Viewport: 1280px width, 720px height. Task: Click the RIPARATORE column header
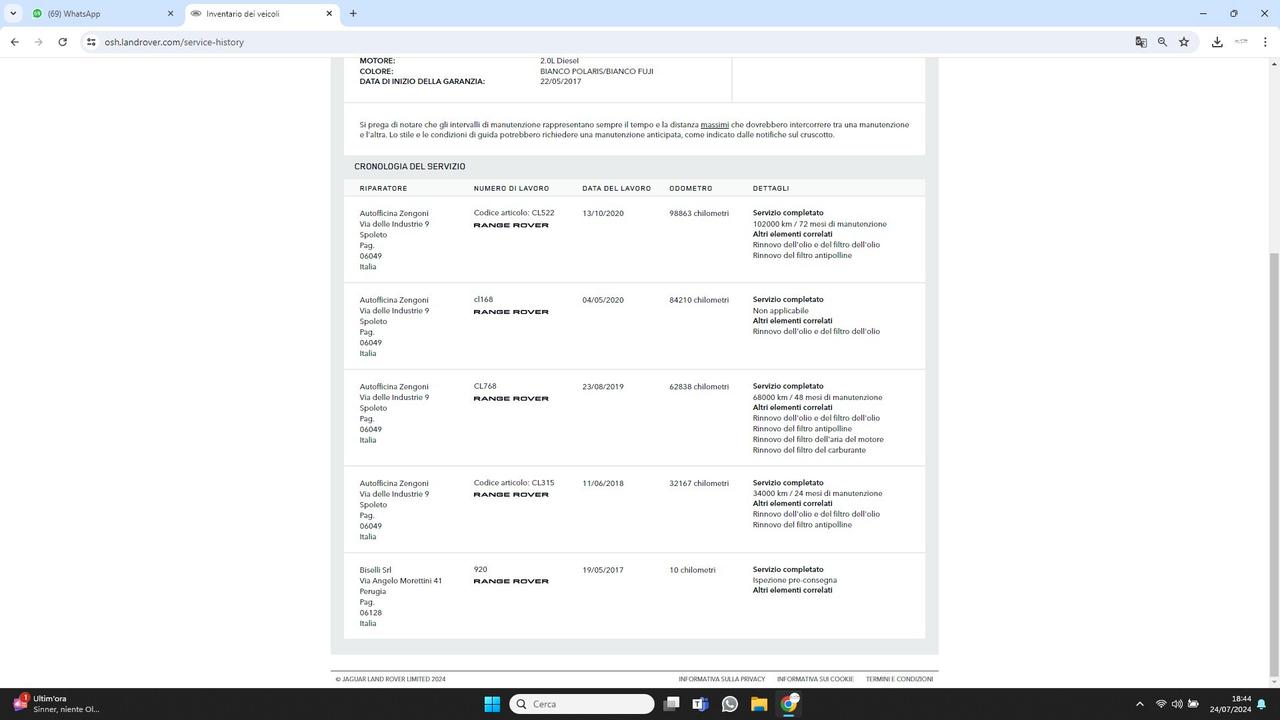point(383,188)
